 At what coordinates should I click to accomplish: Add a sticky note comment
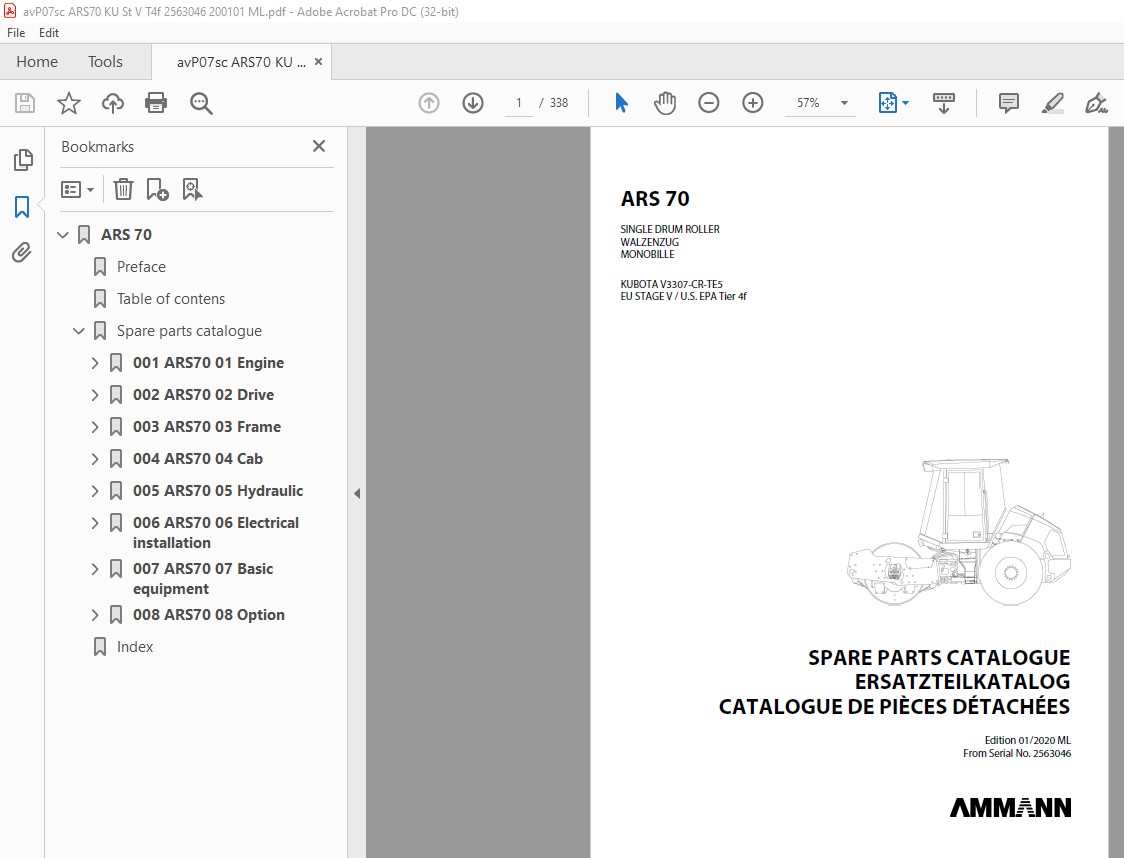point(1009,103)
